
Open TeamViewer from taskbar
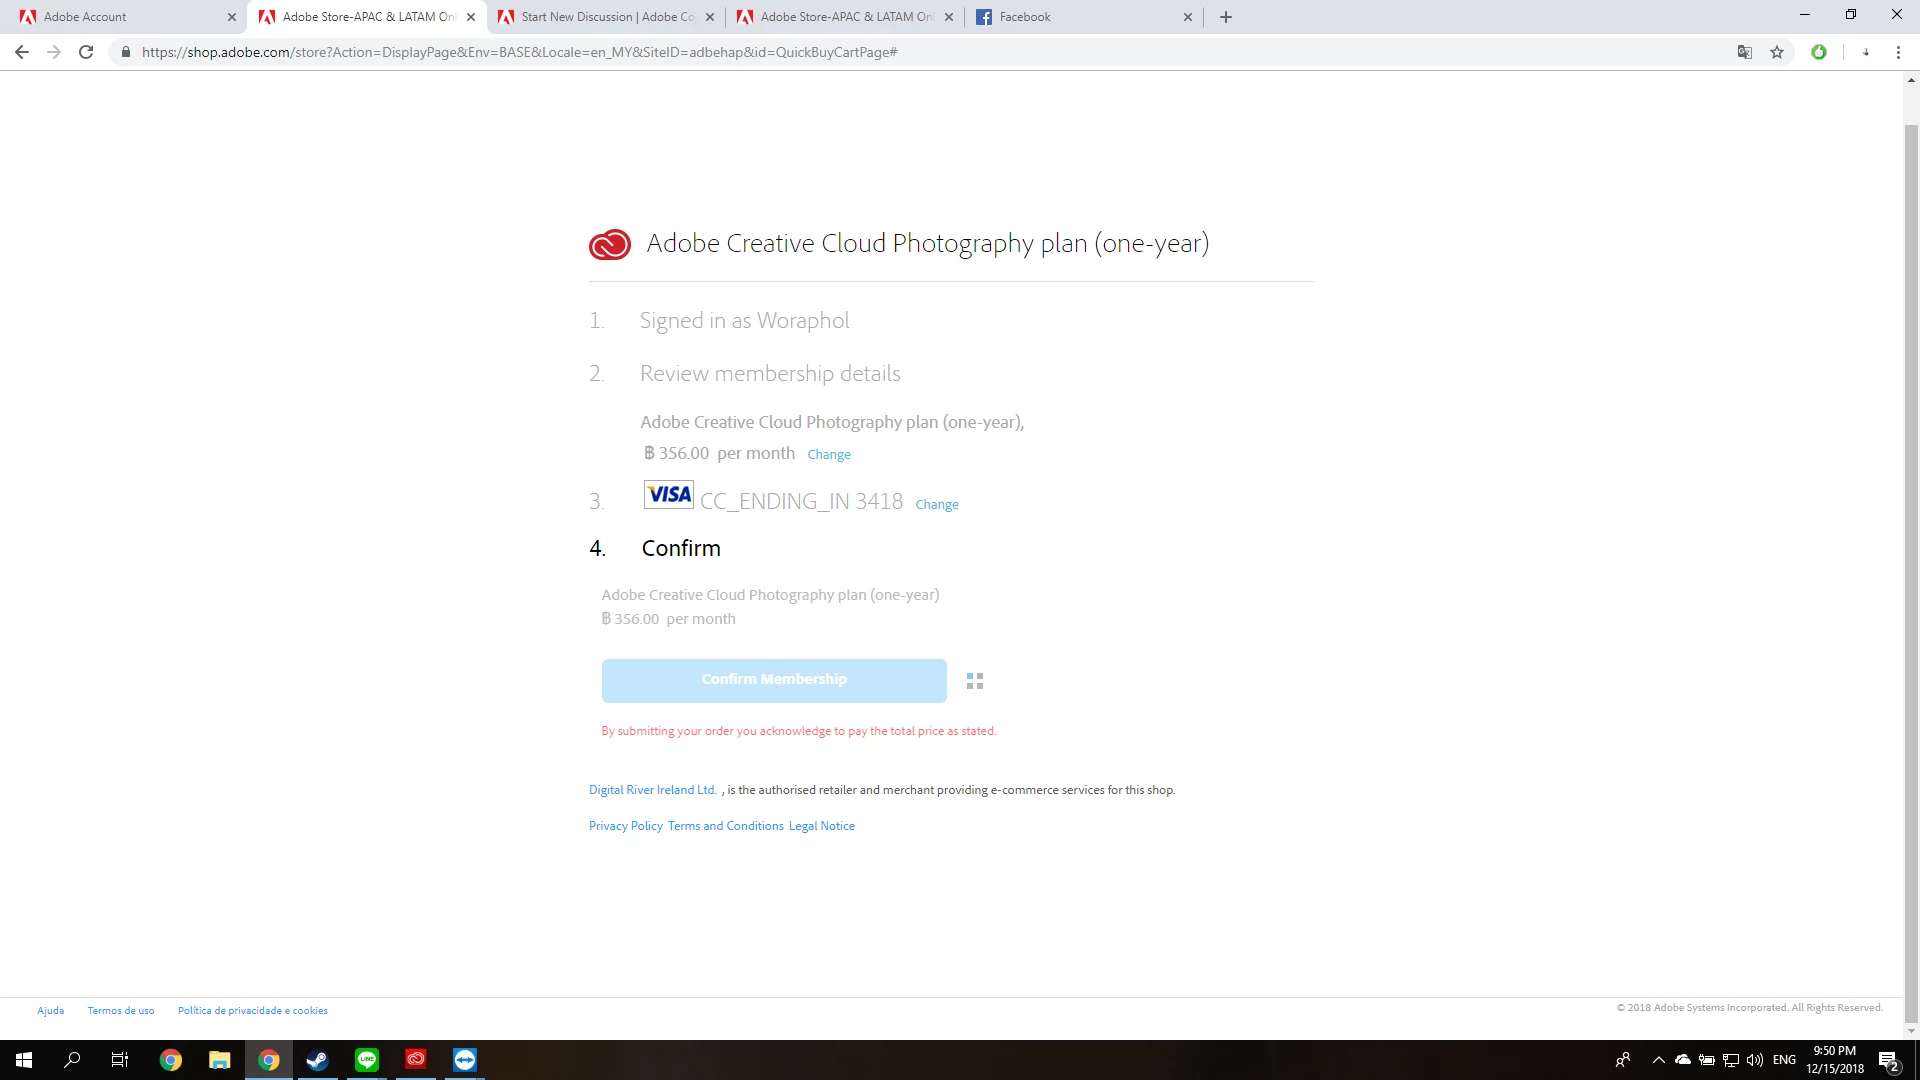pos(465,1060)
